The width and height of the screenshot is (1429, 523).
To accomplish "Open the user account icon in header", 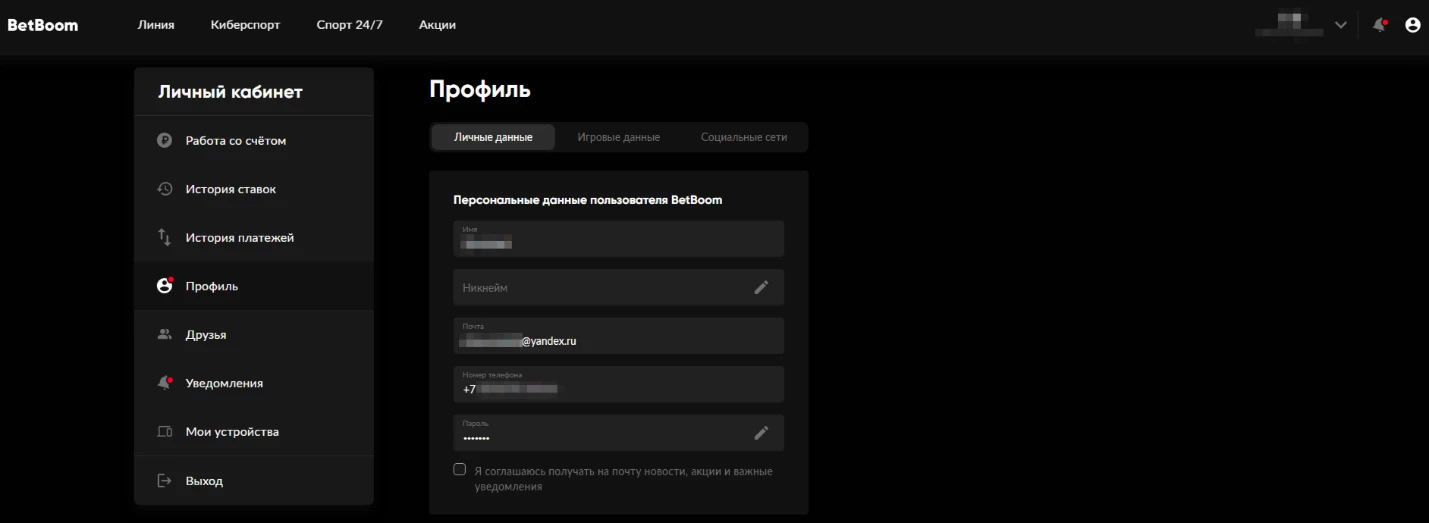I will 1412,25.
